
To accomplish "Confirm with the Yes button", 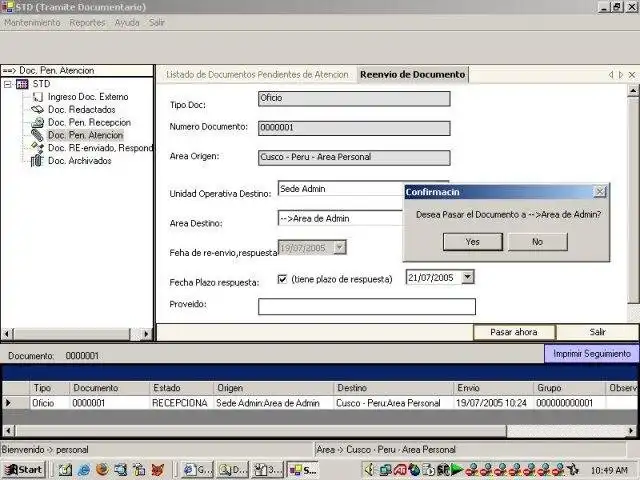I will tap(473, 242).
